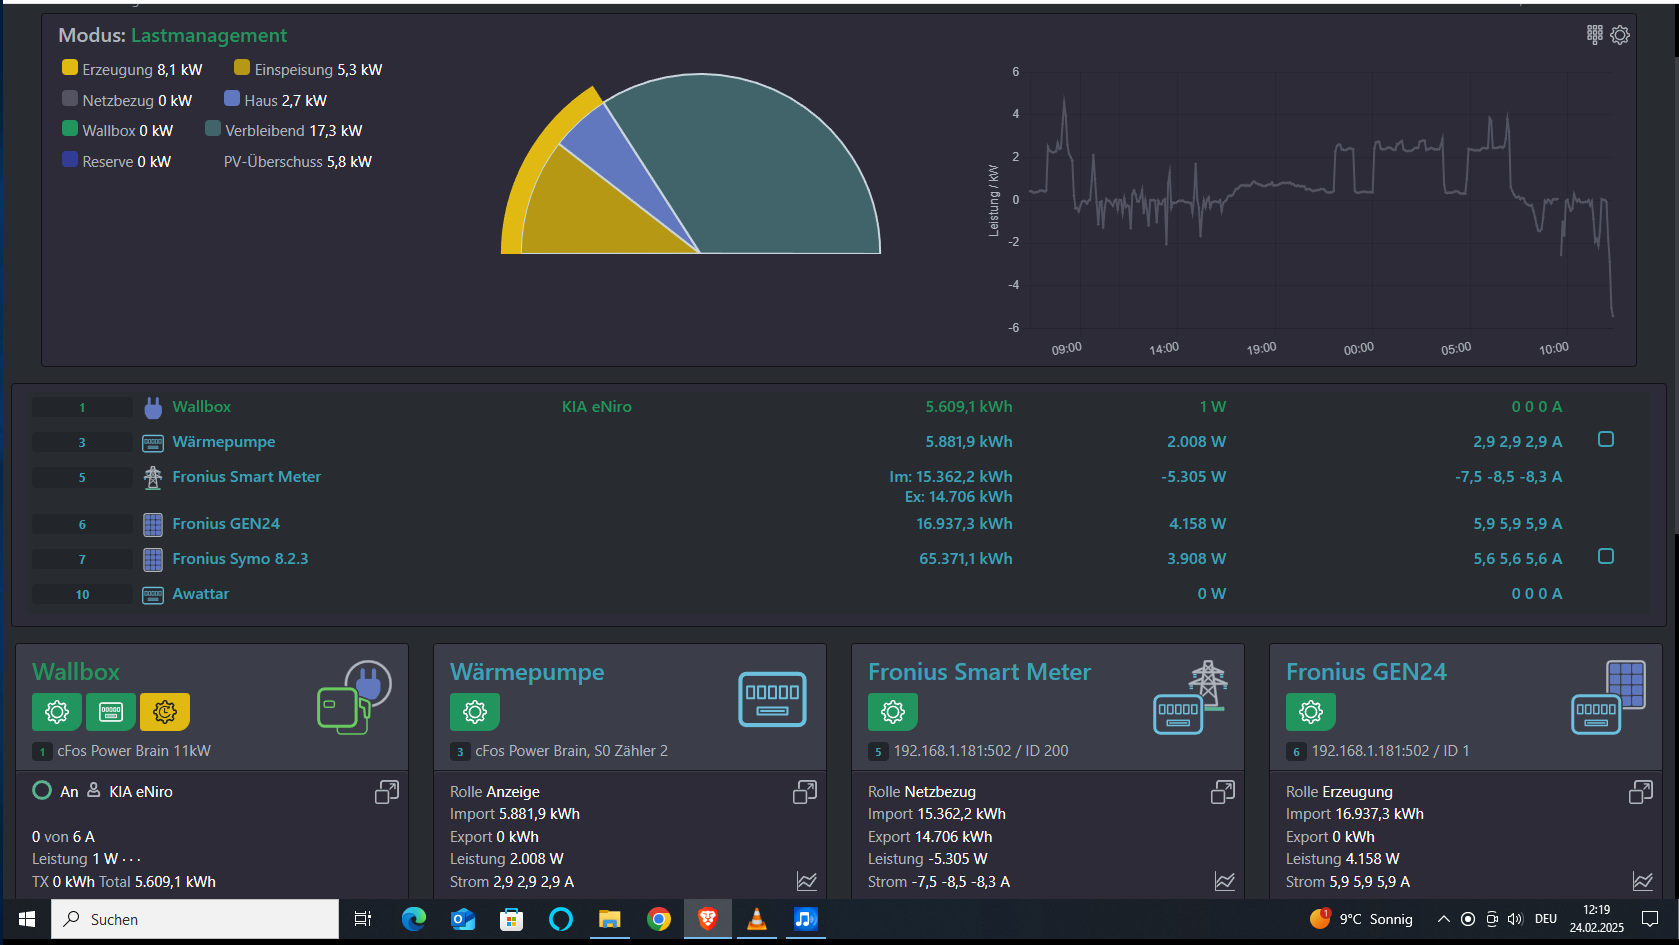Click the large Wallbox charger illustration
The width and height of the screenshot is (1679, 945).
pos(354,697)
